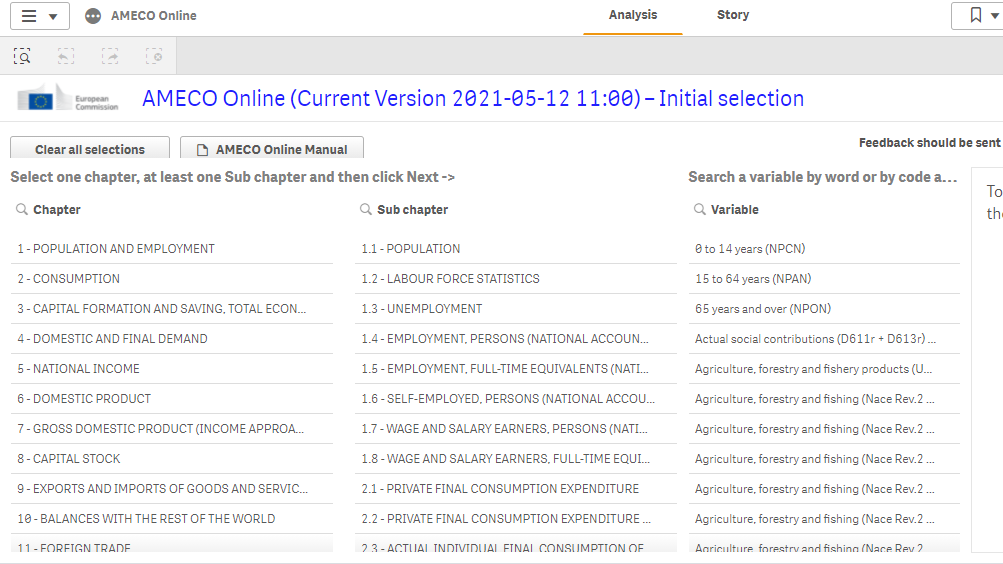Open the AMECO Online Manual
Viewport: 1003px width, 564px height.
[x=272, y=150]
